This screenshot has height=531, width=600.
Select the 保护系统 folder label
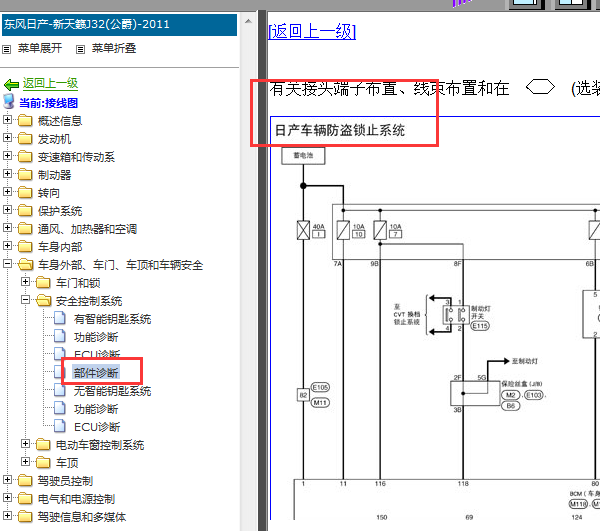60,211
